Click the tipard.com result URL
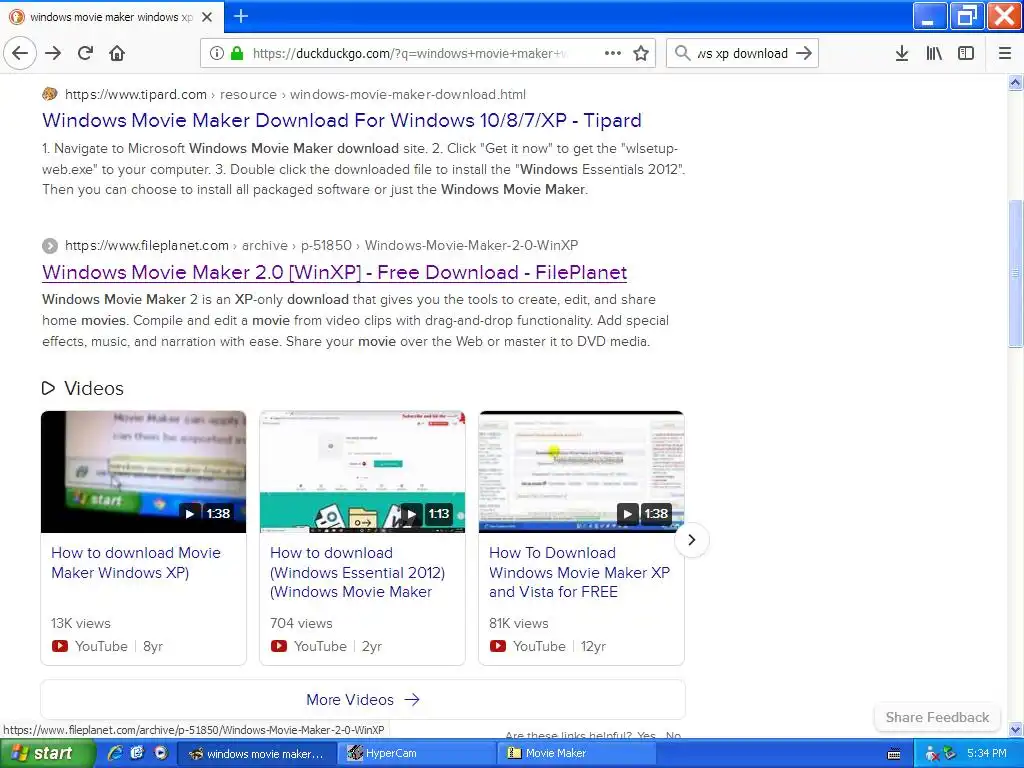This screenshot has height=768, width=1024. [295, 94]
